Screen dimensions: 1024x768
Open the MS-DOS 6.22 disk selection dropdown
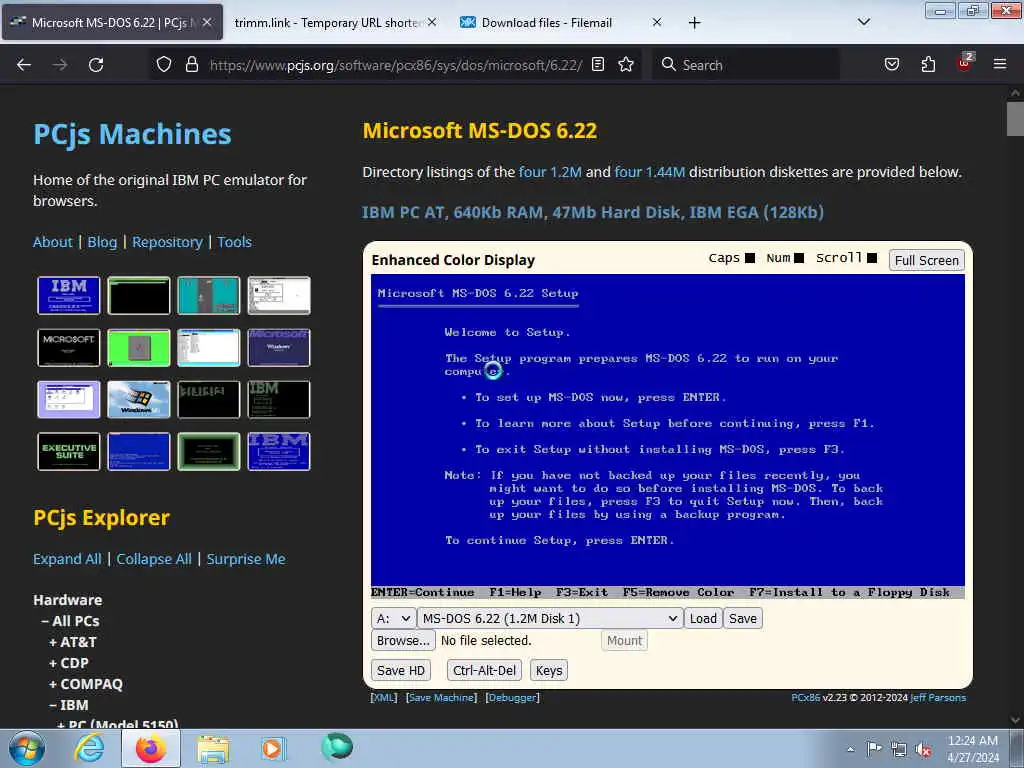point(551,618)
